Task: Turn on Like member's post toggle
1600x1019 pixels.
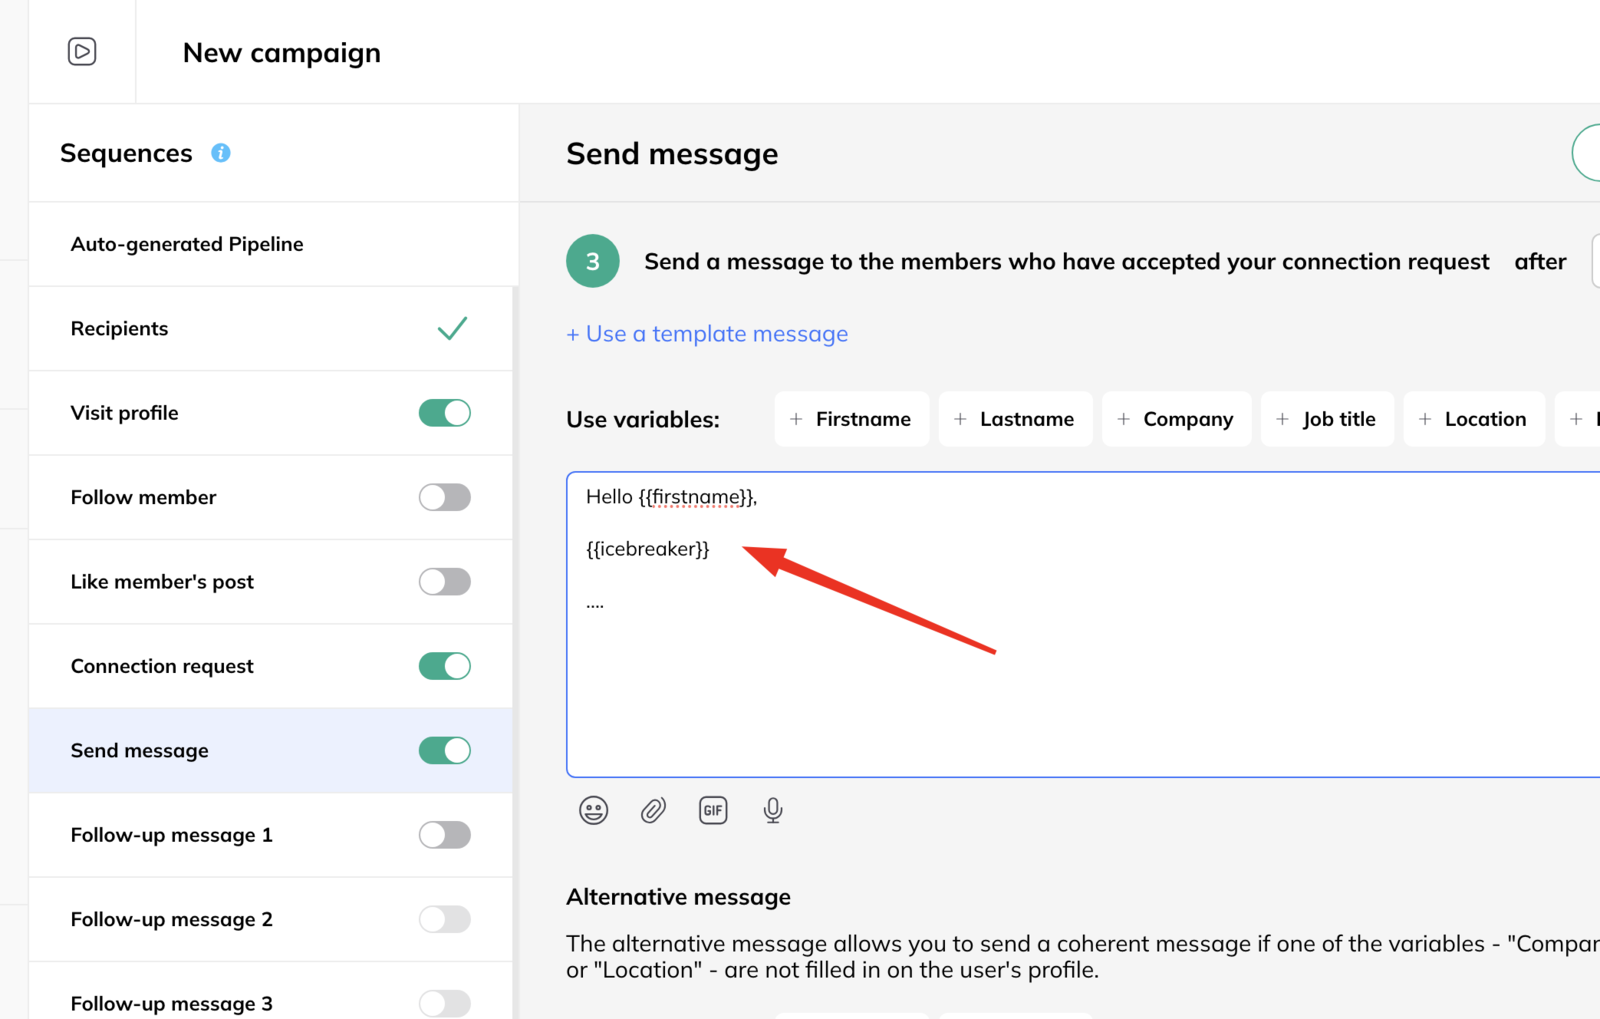Action: (x=445, y=582)
